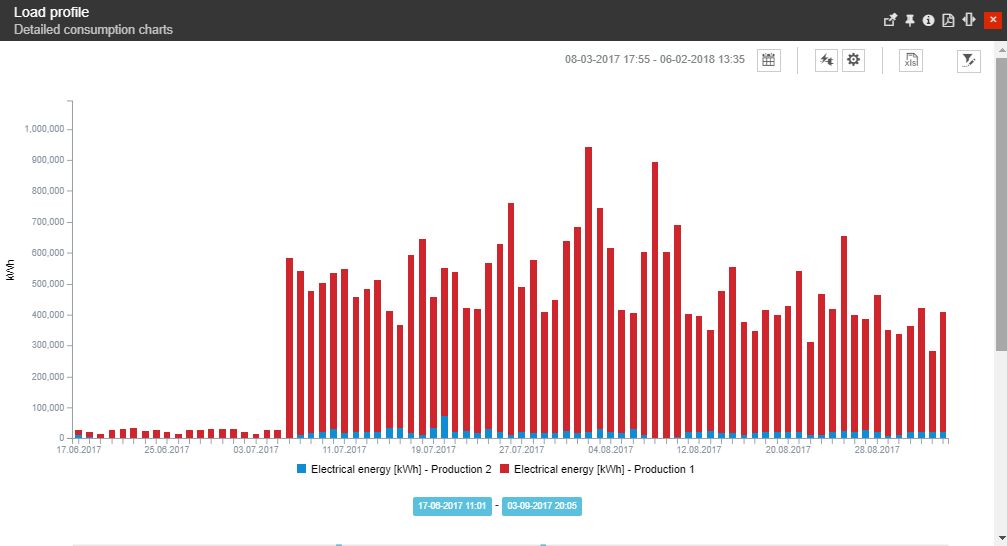1007x546 pixels.
Task: Pin the Load profile widget
Action: click(910, 20)
